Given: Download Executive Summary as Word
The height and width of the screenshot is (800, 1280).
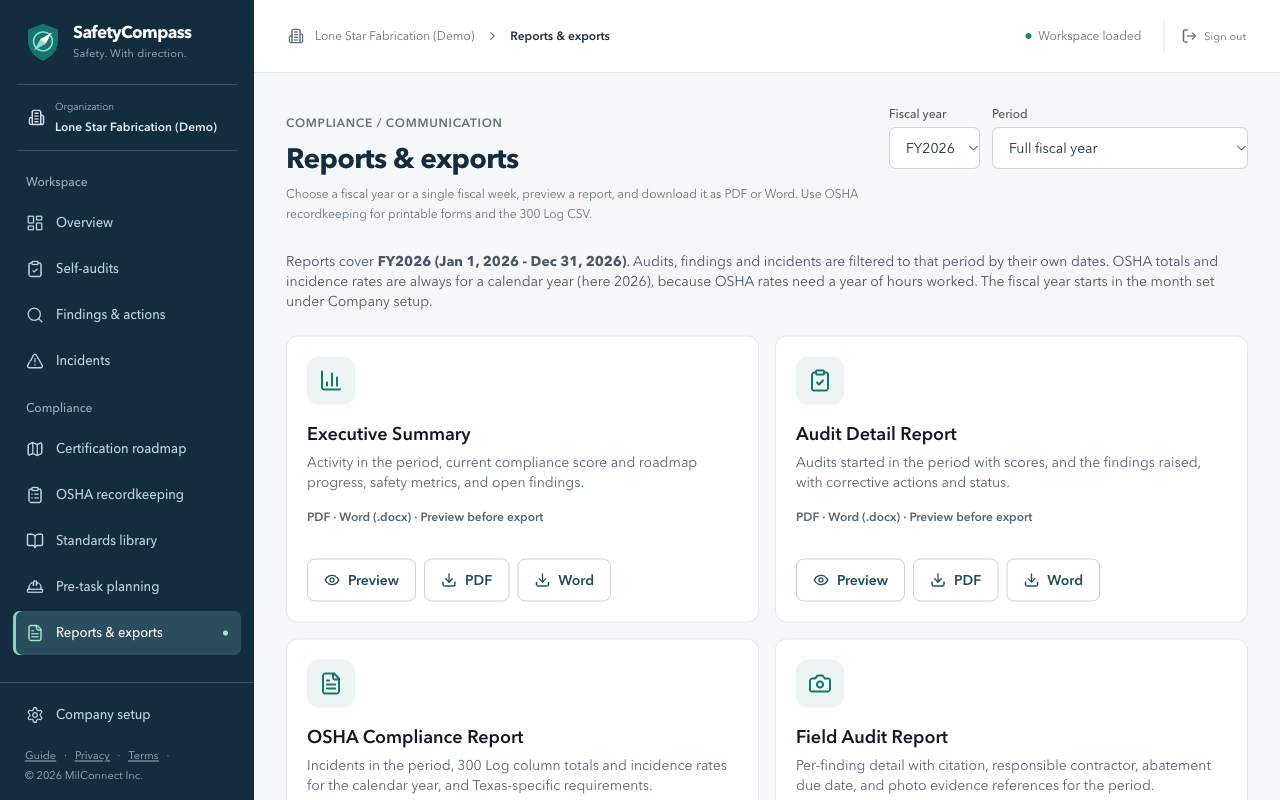Looking at the screenshot, I should 564,580.
